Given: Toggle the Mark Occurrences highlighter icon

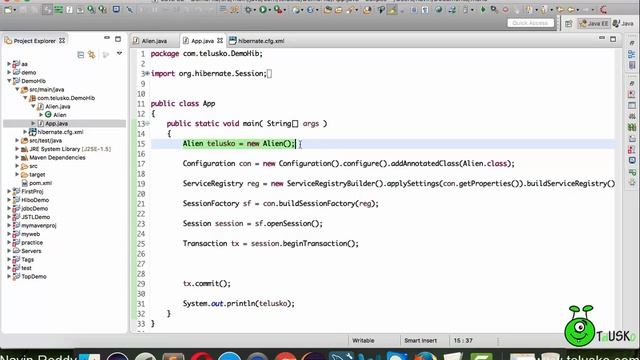Looking at the screenshot, I should (x=392, y=9).
